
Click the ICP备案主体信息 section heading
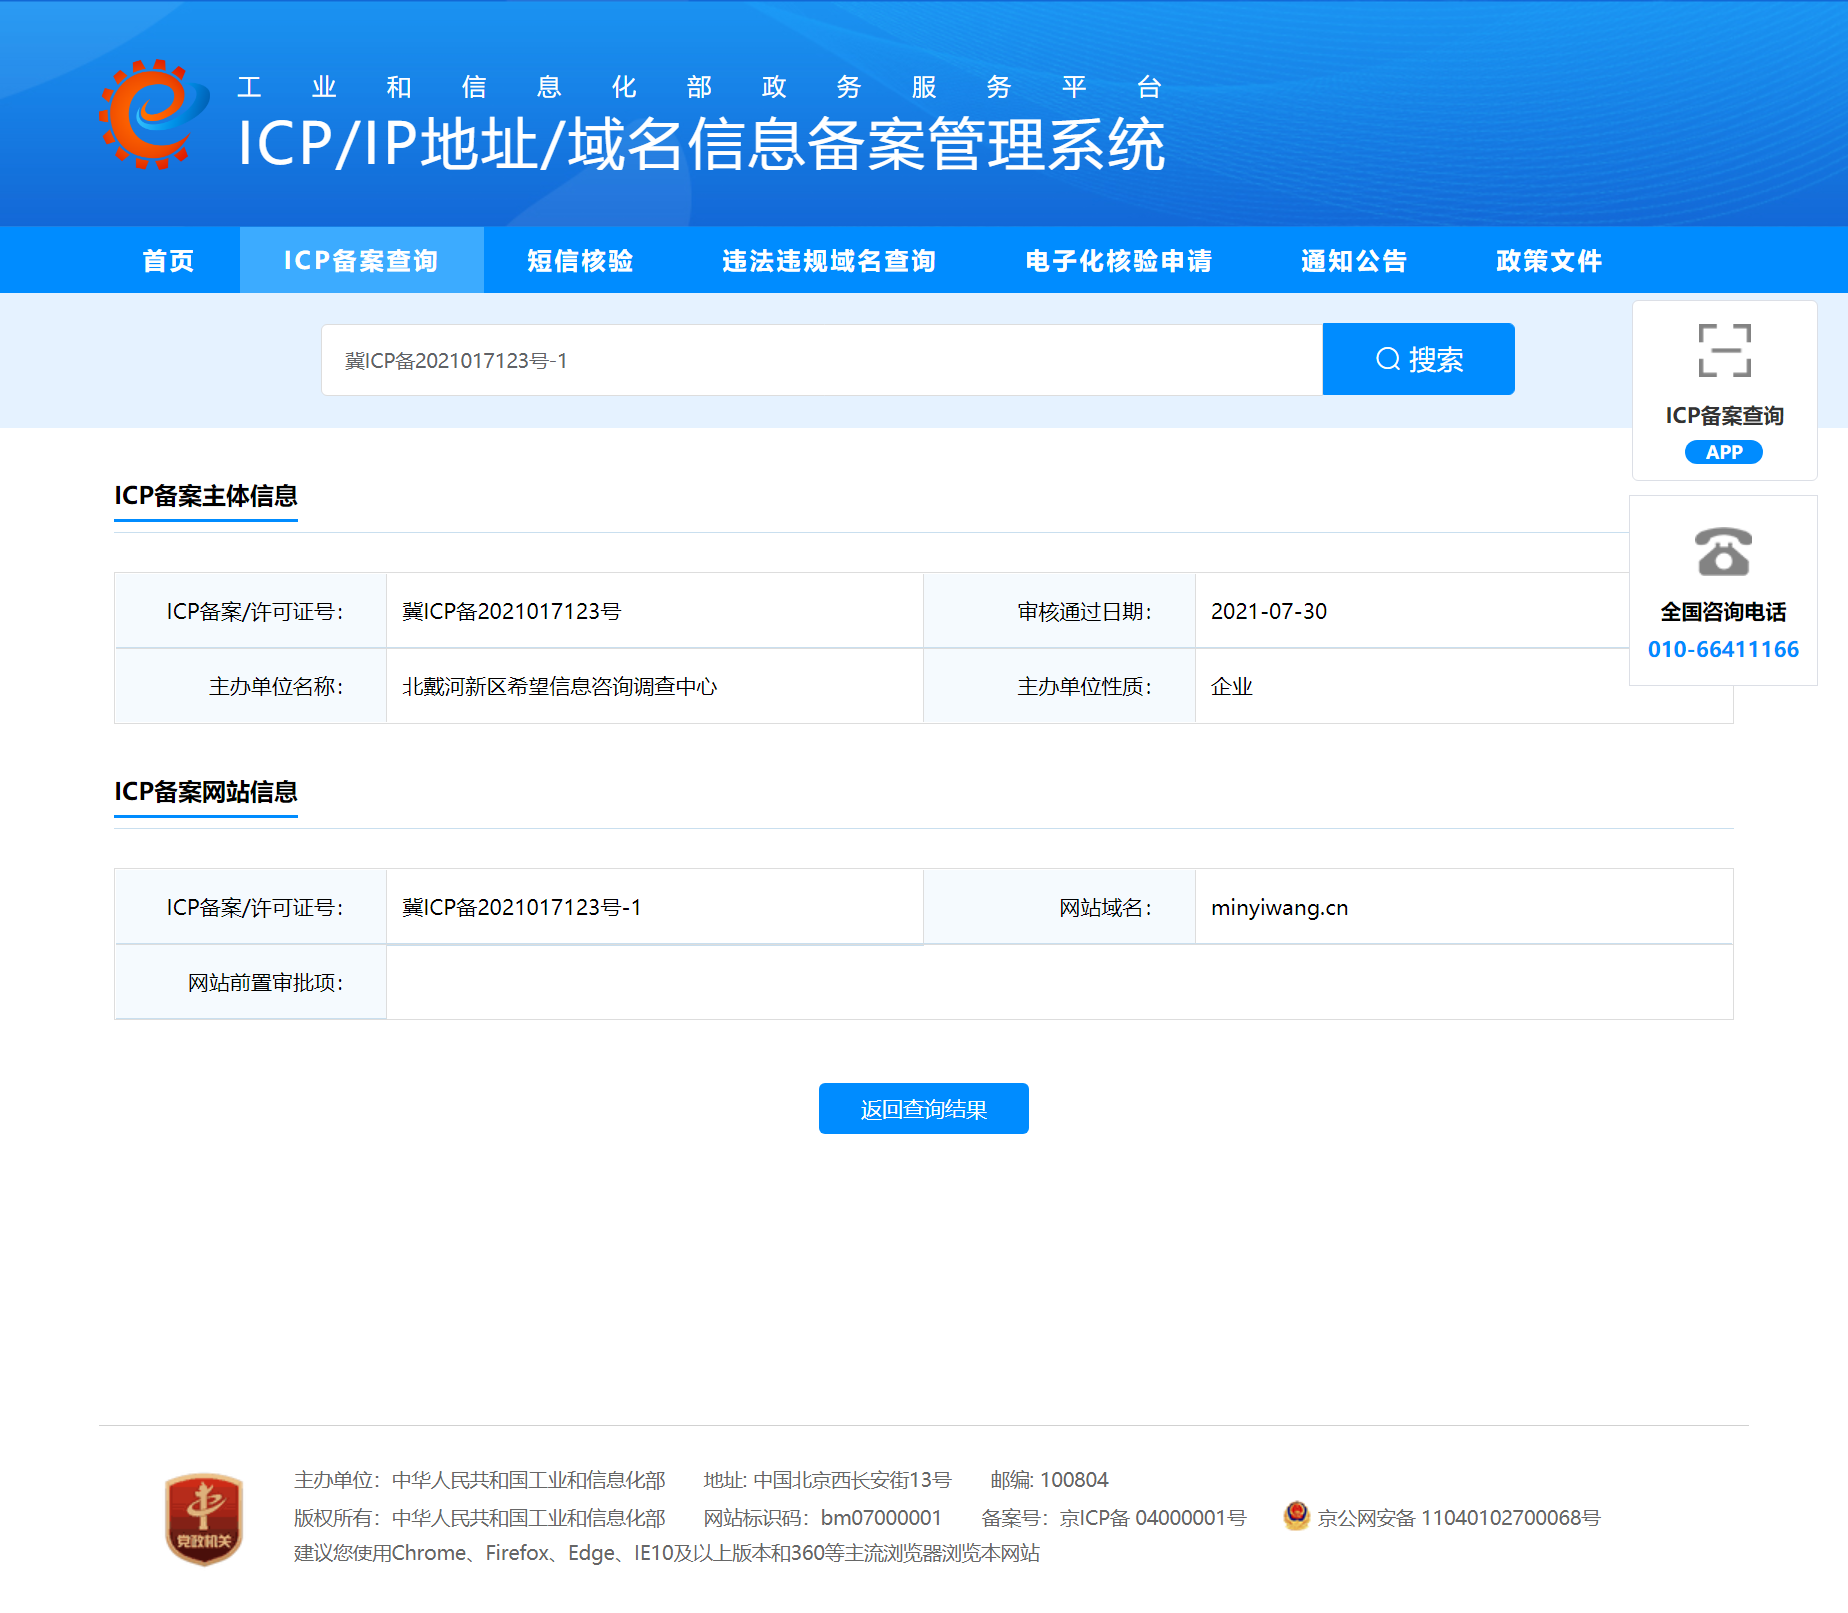point(206,496)
